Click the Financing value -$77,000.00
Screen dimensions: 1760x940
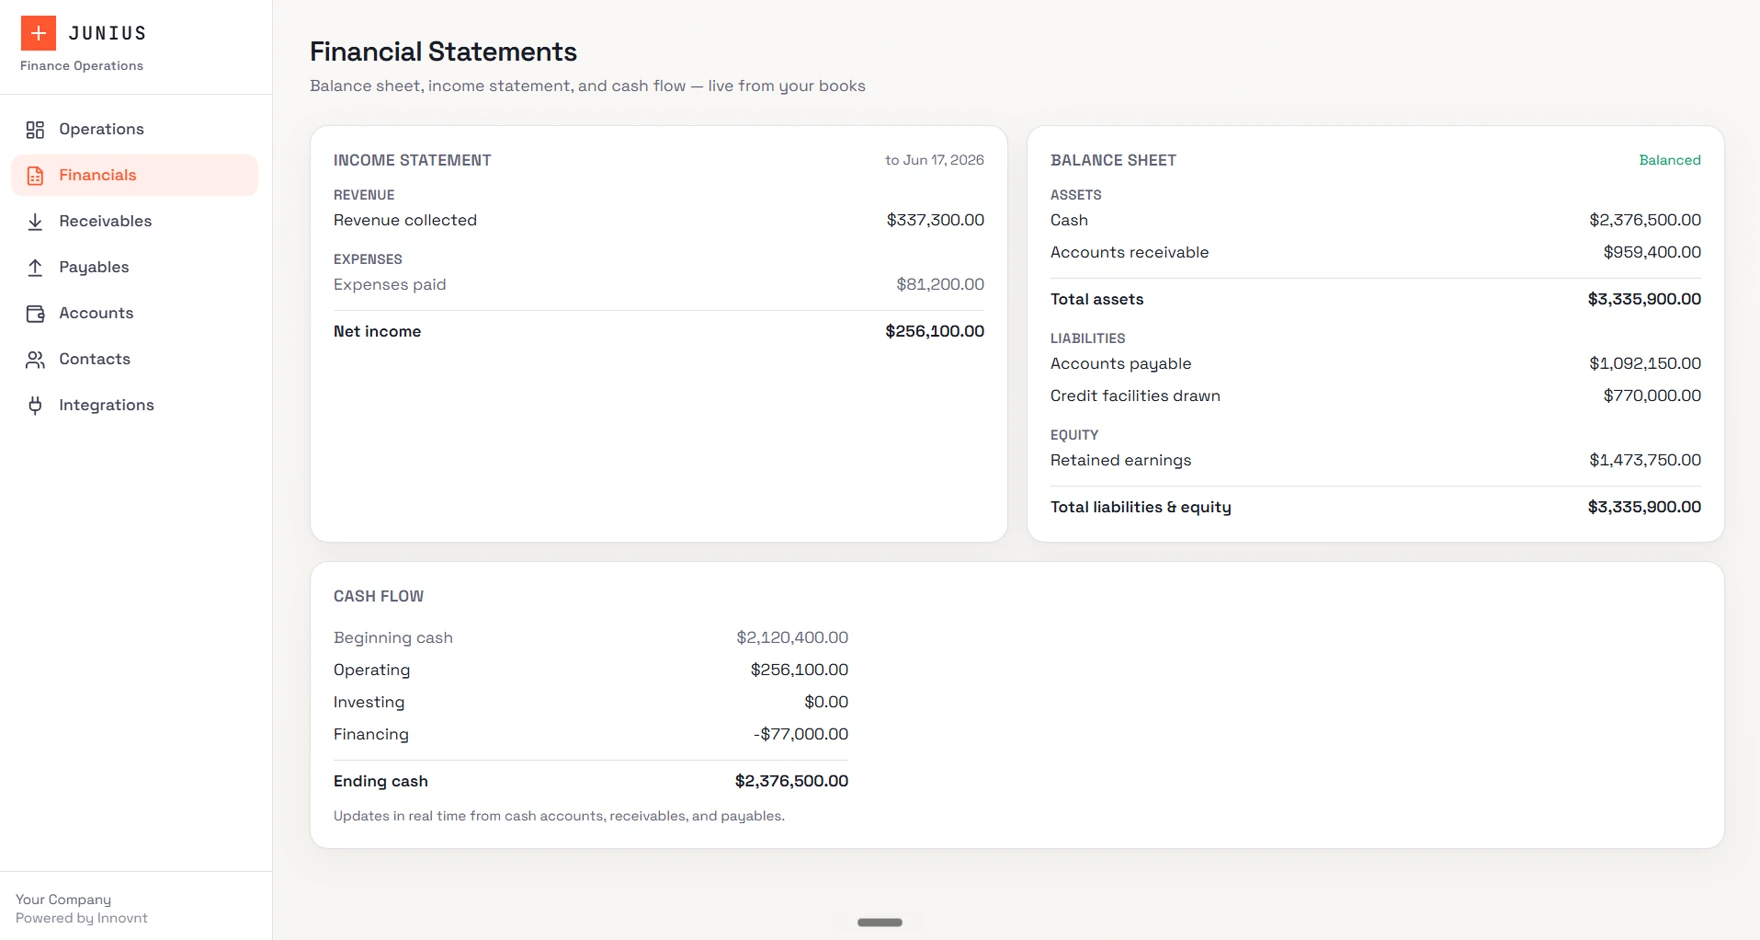pos(800,734)
